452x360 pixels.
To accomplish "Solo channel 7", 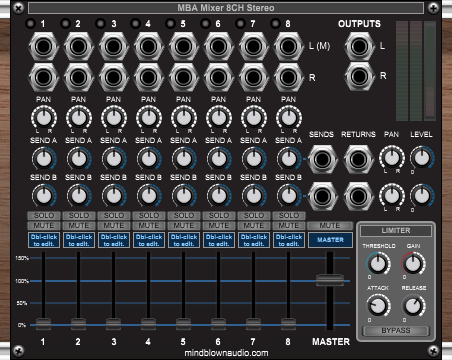I will click(254, 215).
